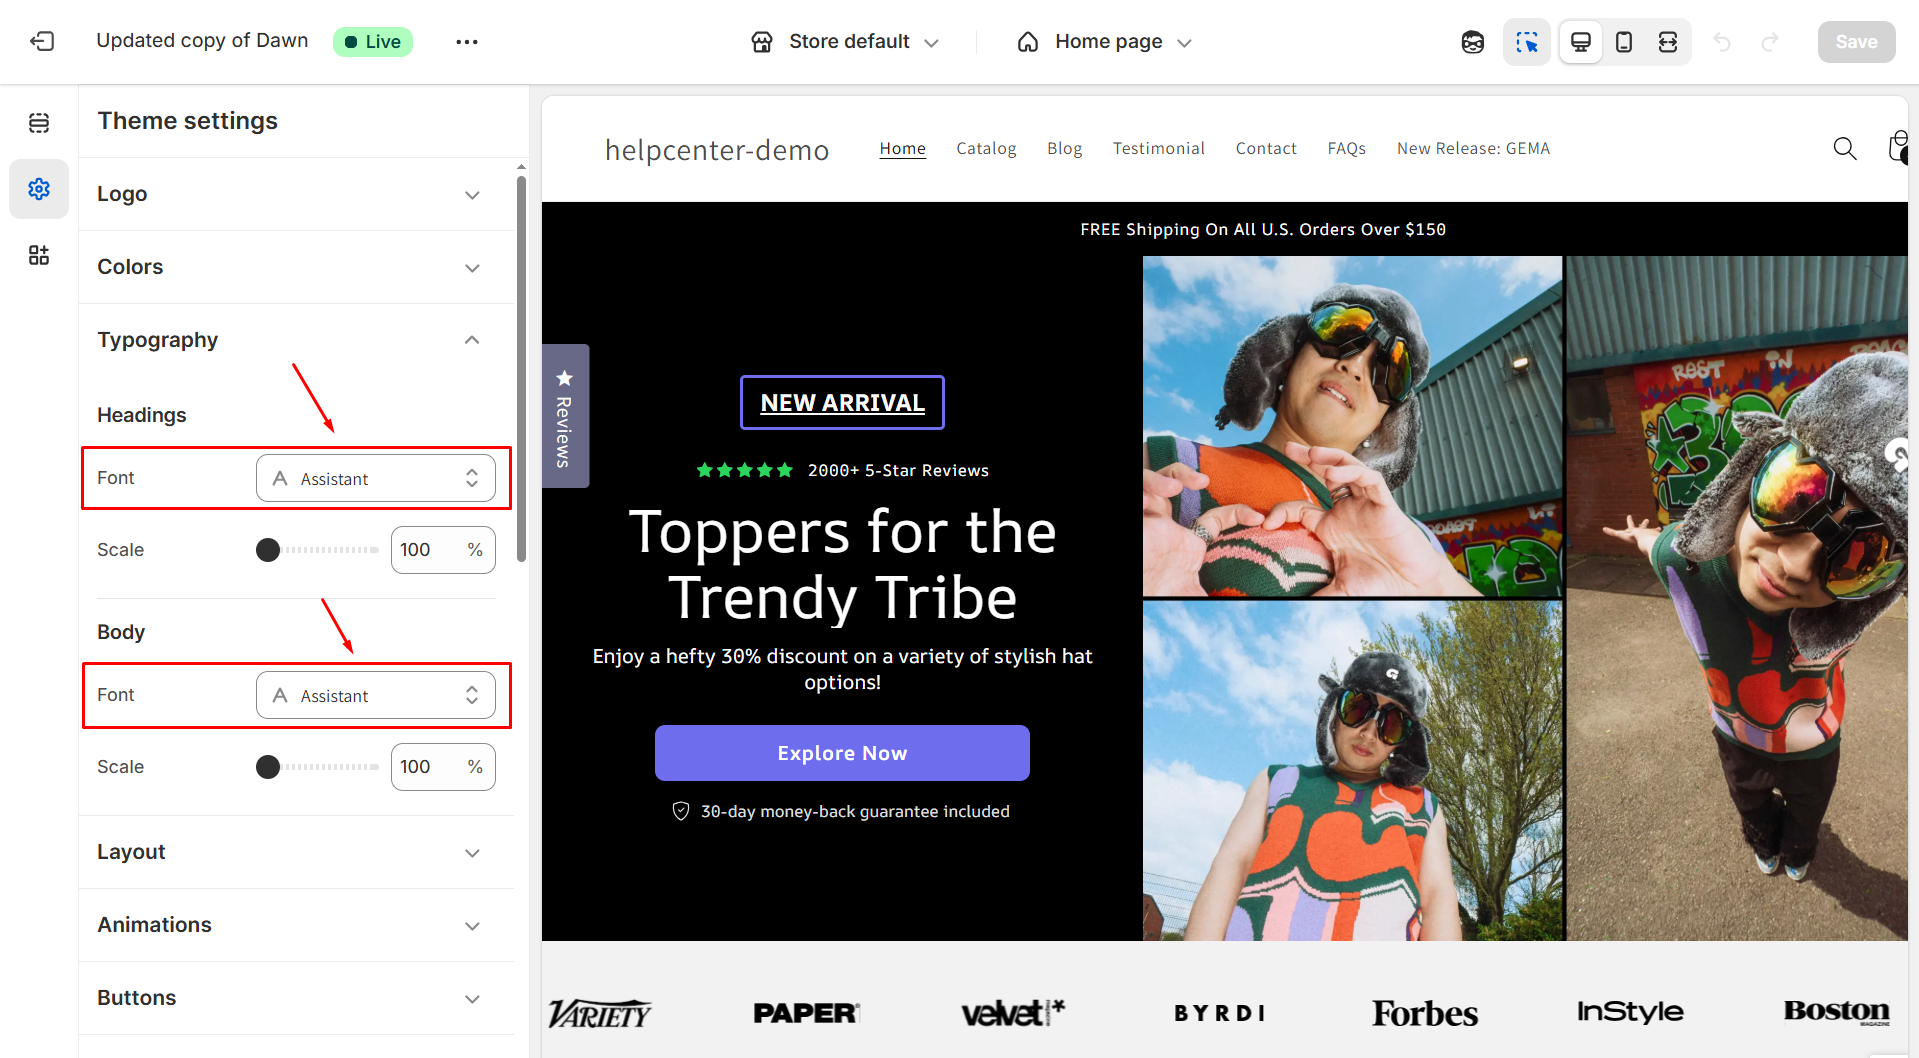Open the Sections panel icon in sidebar
Screen dimensions: 1919x1058
[39, 123]
